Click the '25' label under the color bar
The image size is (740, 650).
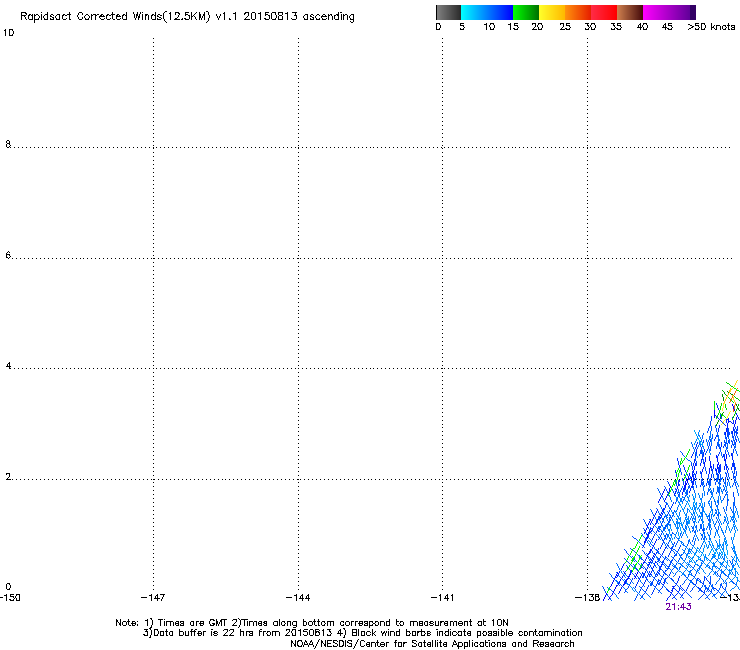565,27
